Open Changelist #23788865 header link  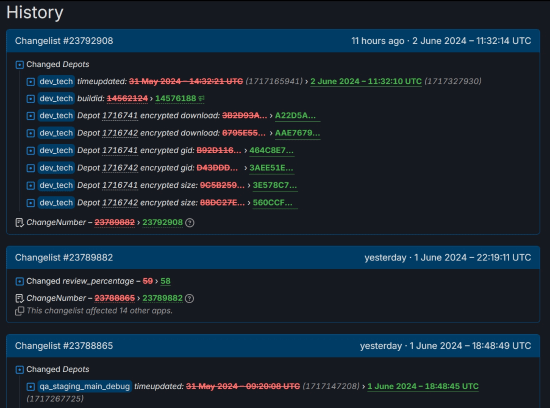pyautogui.click(x=64, y=346)
